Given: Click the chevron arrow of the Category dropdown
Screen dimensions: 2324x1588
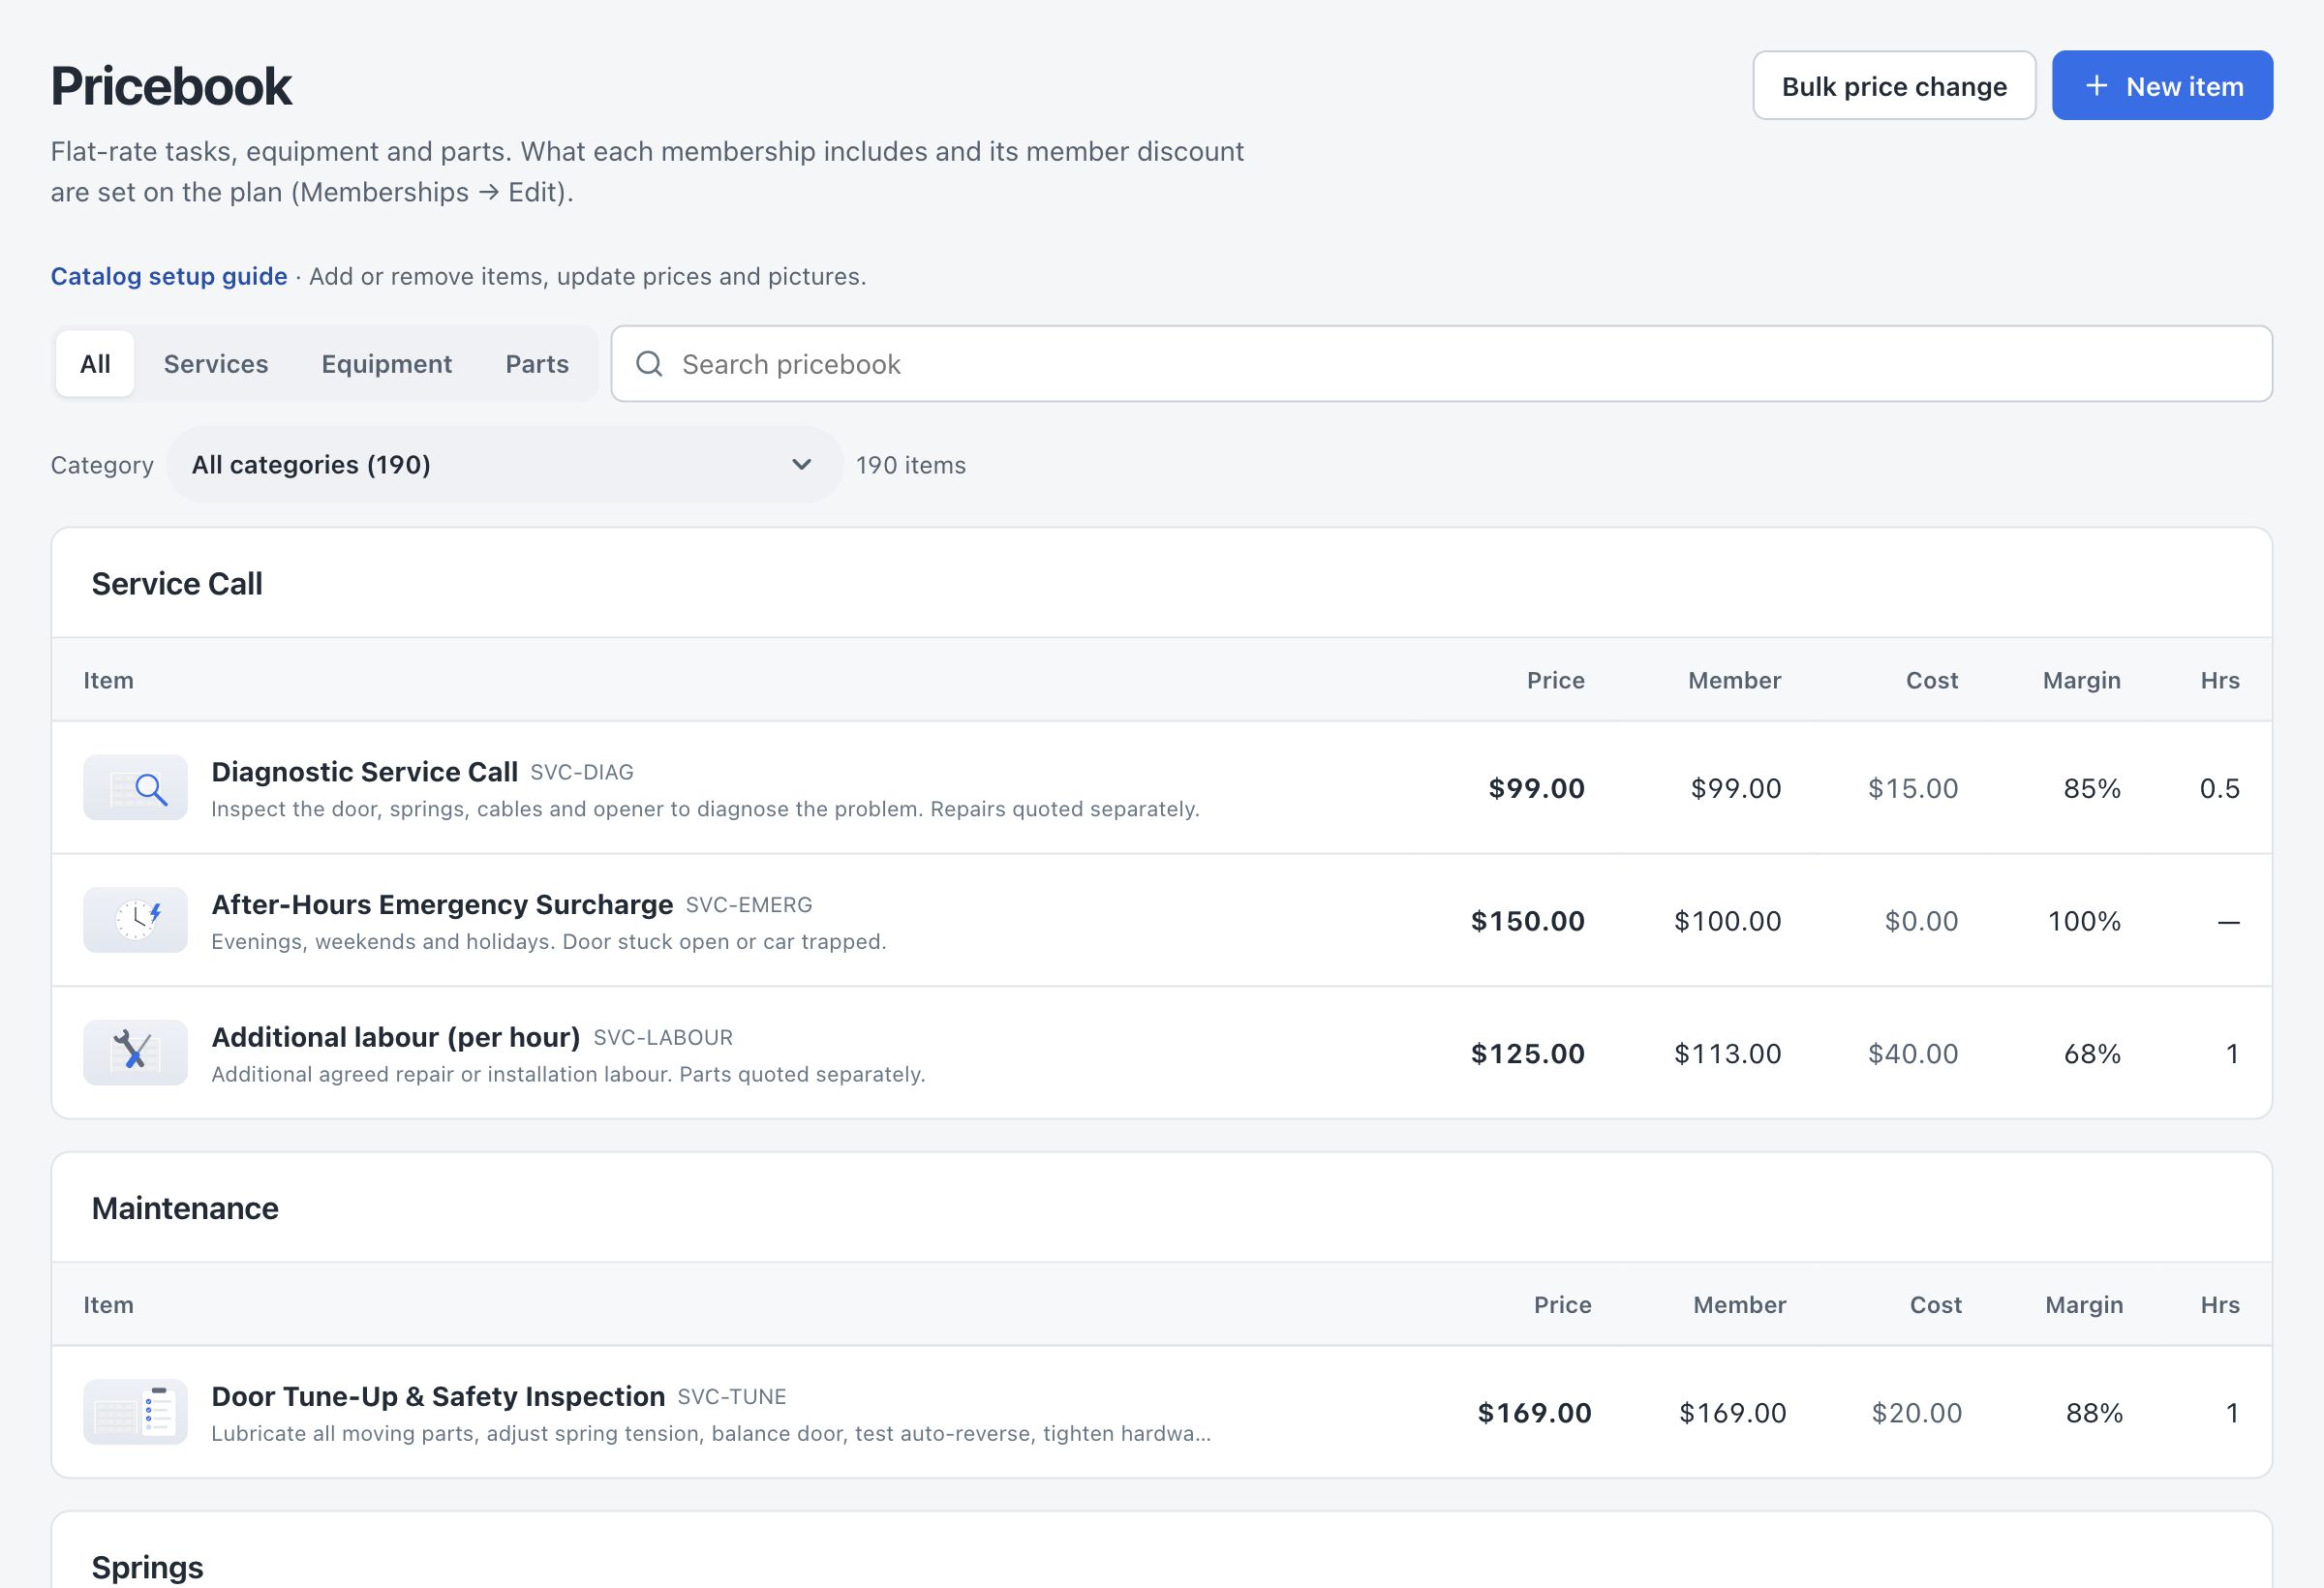Looking at the screenshot, I should [x=801, y=464].
